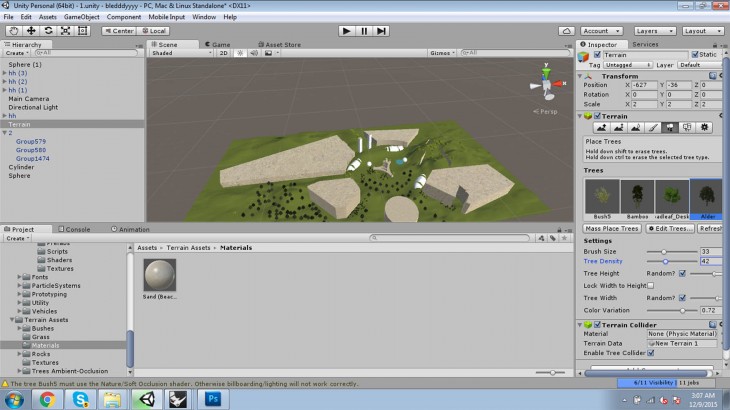Toggle Lock Width to Height checkbox

[651, 285]
